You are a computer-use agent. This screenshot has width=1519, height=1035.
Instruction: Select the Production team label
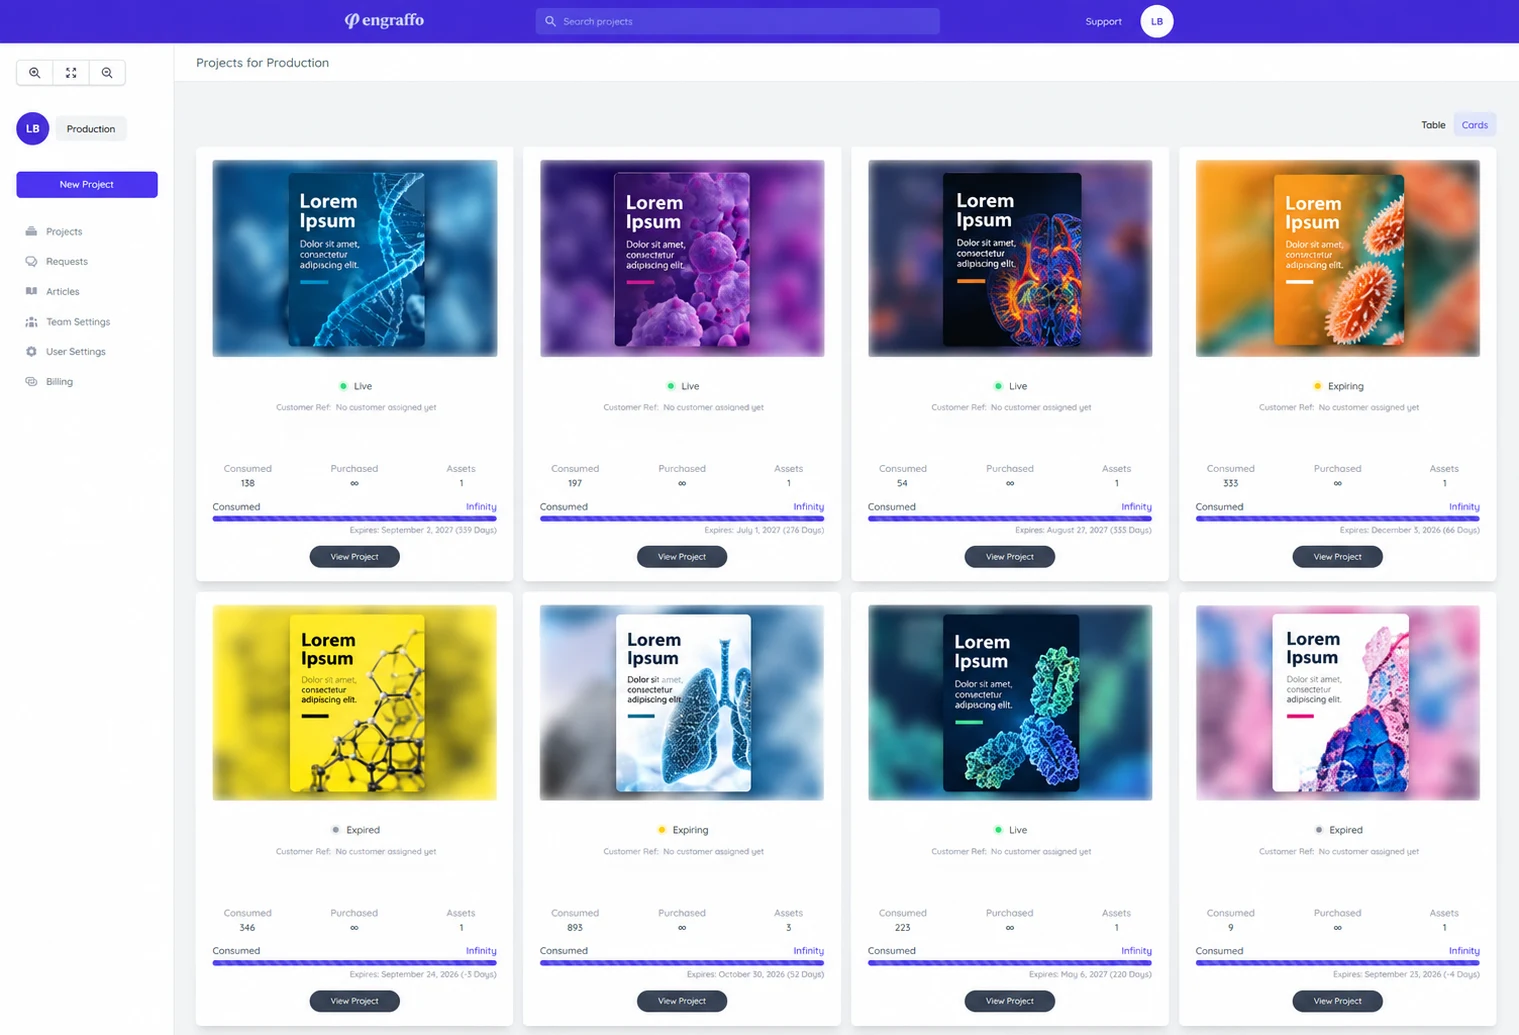(x=91, y=128)
